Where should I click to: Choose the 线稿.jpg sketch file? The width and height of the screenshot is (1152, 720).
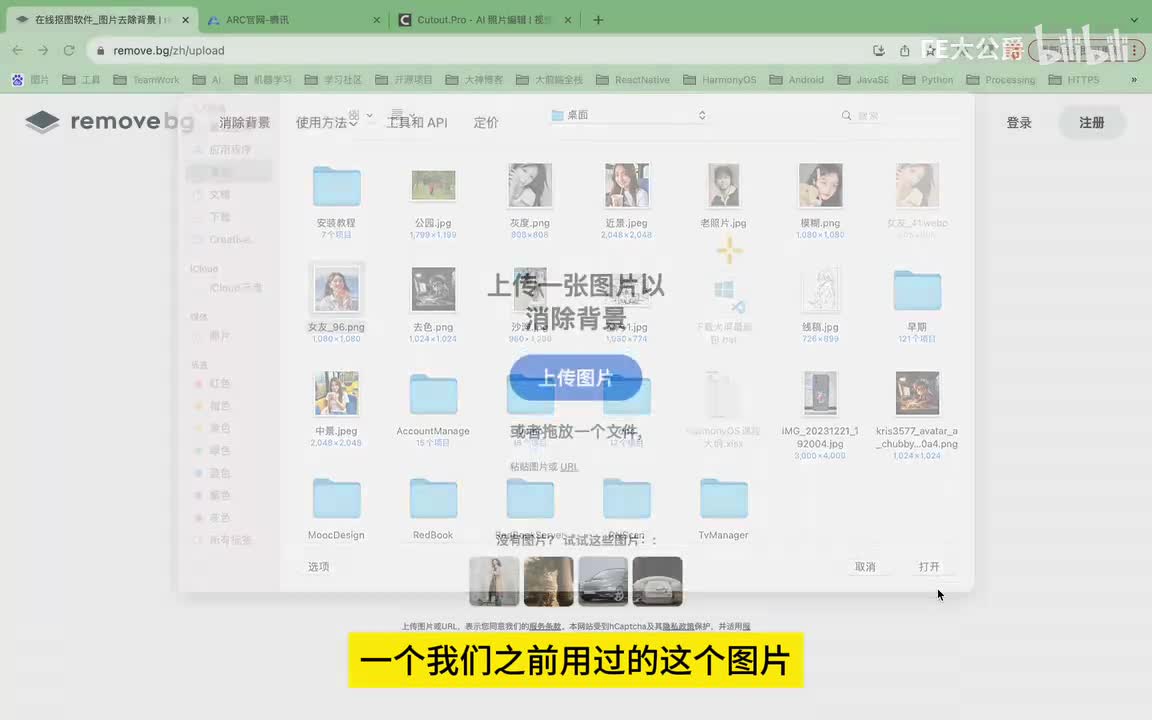[x=820, y=290]
